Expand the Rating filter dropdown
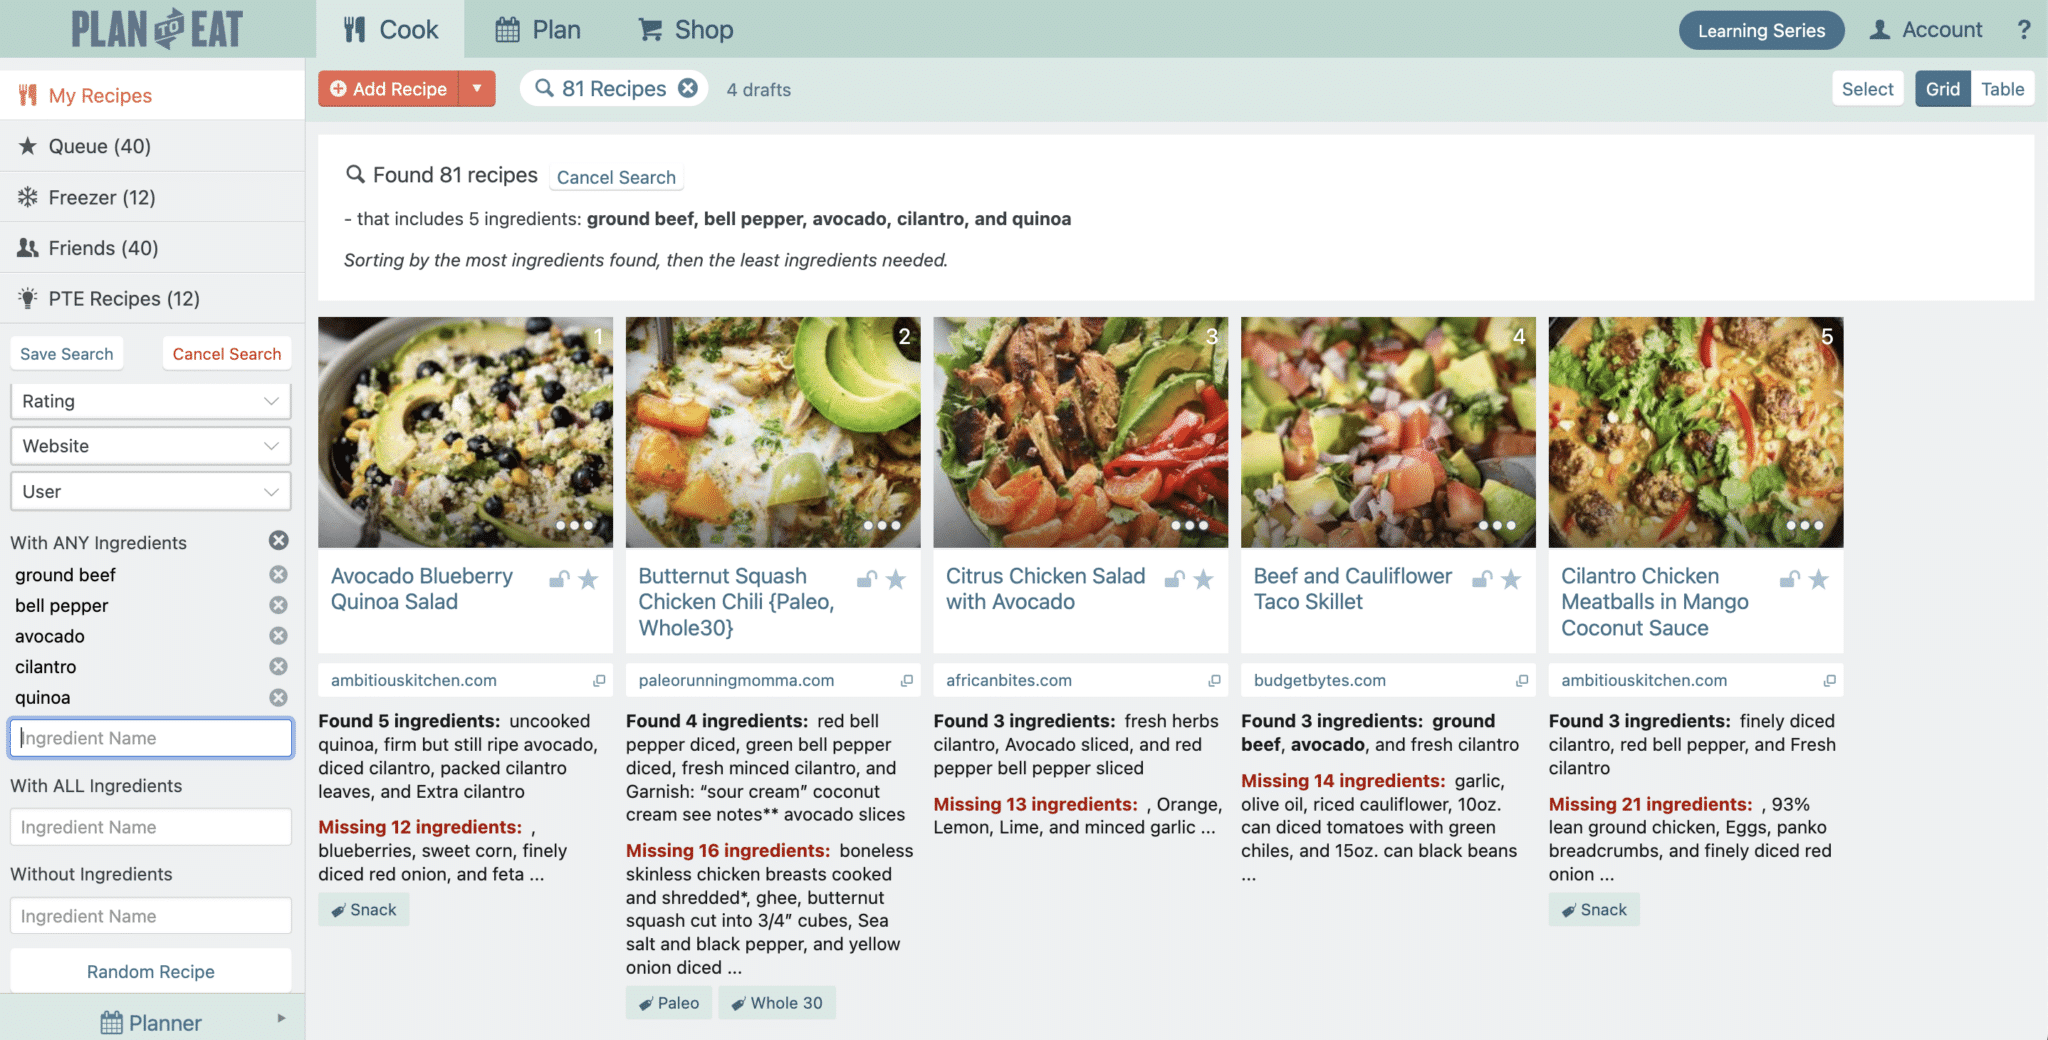This screenshot has width=2048, height=1040. point(151,401)
